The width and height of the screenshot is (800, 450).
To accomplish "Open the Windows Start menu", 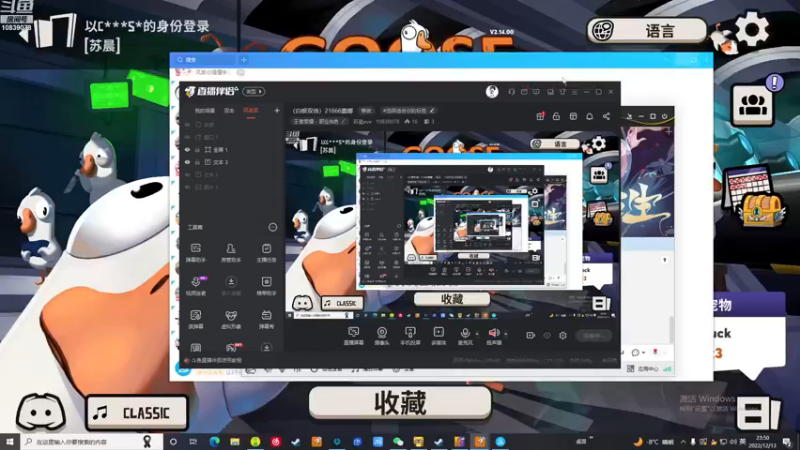I will (10, 441).
